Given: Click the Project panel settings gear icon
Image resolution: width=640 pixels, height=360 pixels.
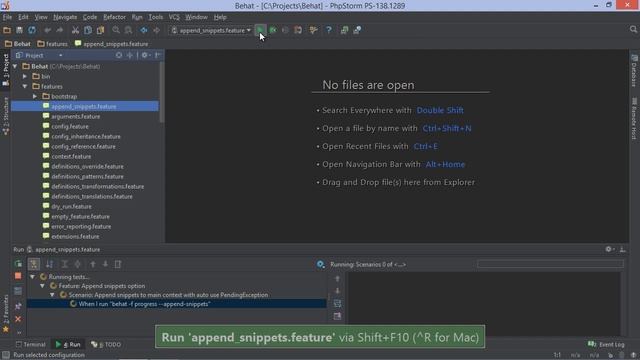Looking at the screenshot, I should click(145, 55).
